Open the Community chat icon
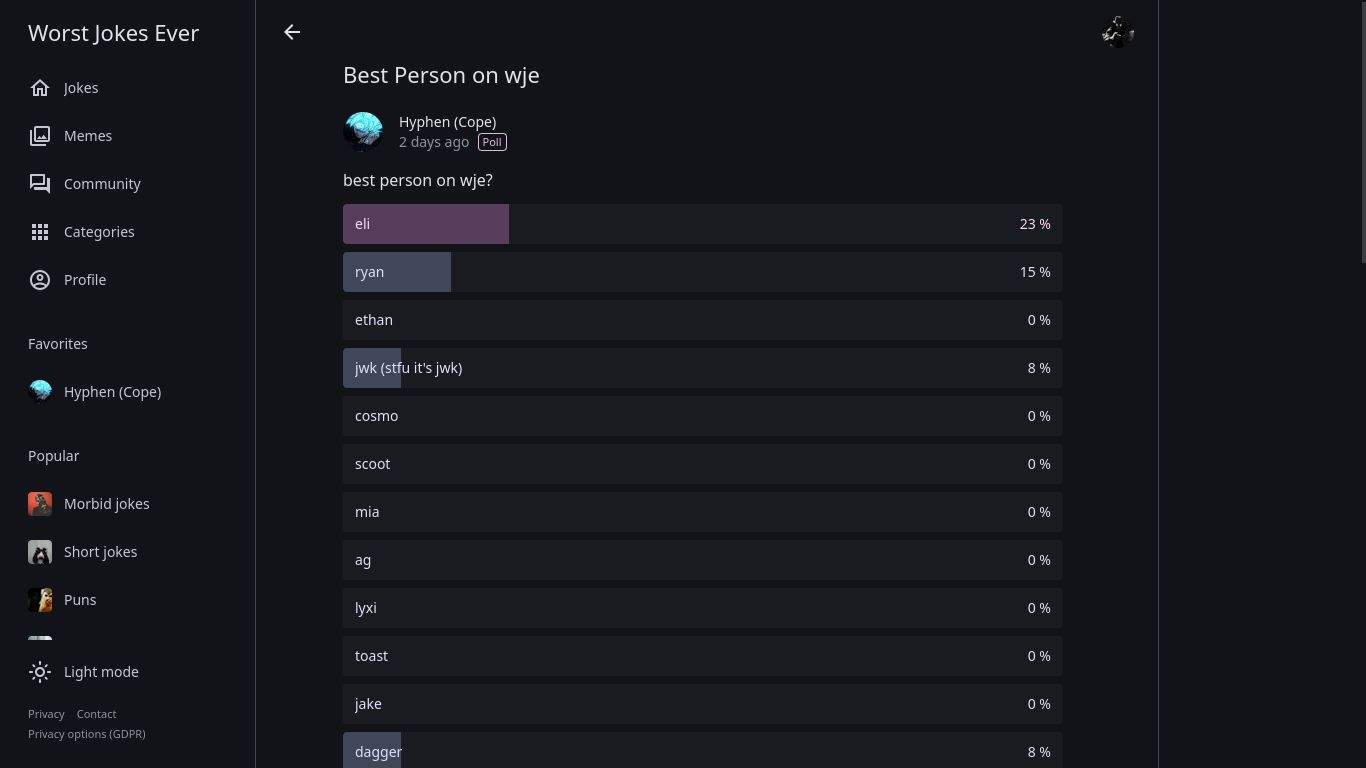 (x=40, y=184)
